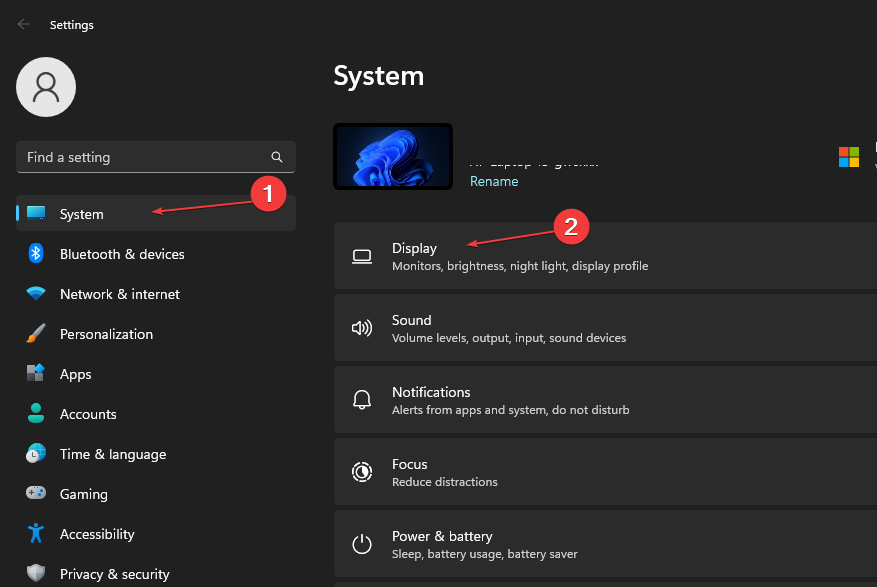Click the display preview thumbnail
This screenshot has height=587, width=877.
point(393,156)
